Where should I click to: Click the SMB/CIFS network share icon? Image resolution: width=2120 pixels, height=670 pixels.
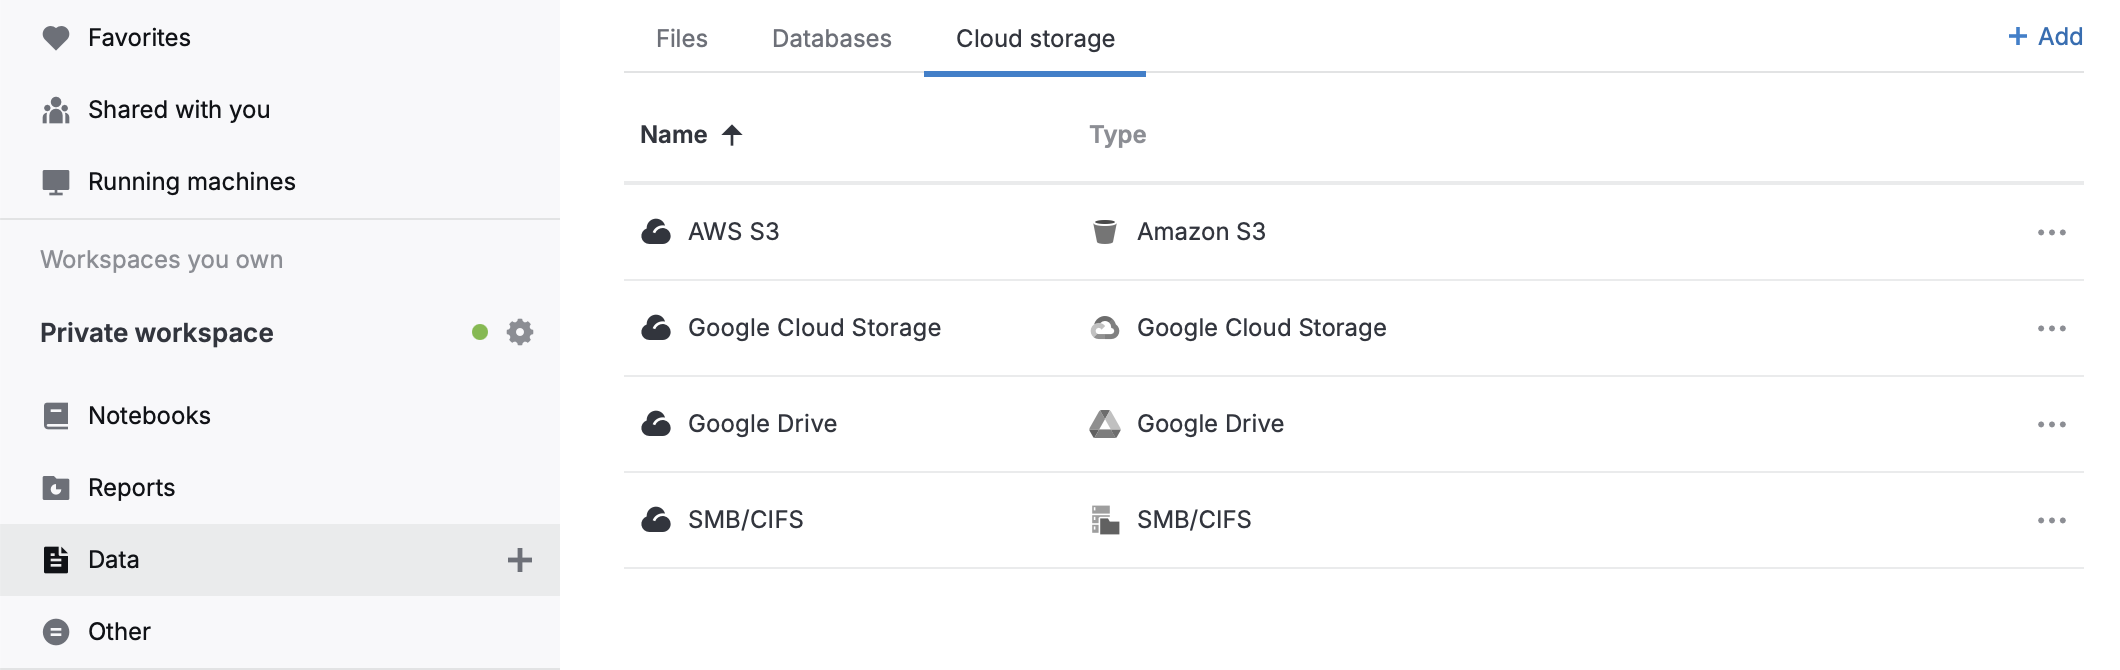tap(1106, 519)
